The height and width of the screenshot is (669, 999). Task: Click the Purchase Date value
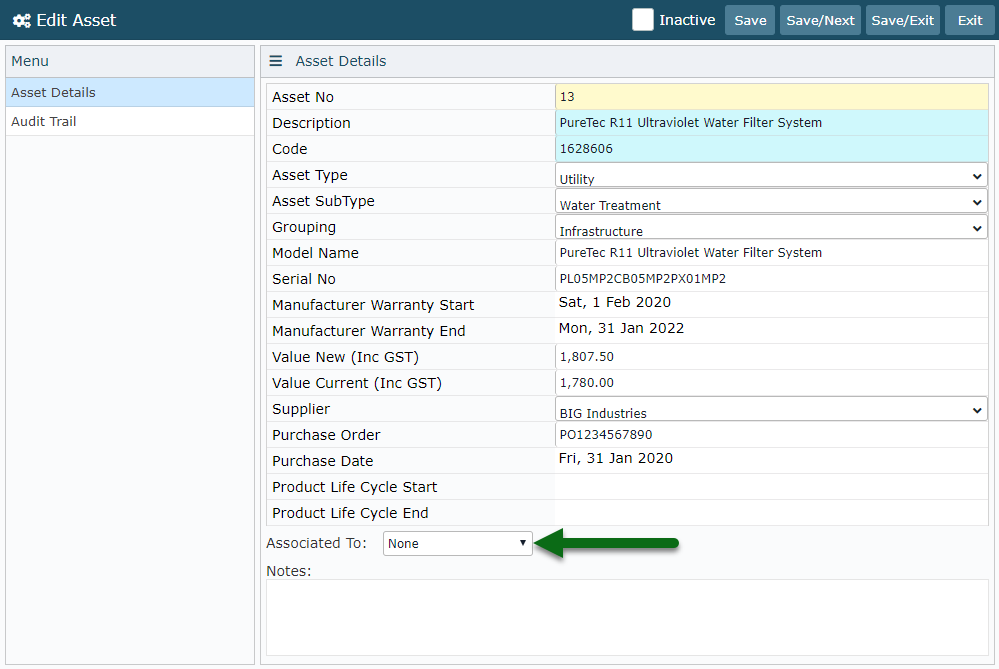pos(615,459)
